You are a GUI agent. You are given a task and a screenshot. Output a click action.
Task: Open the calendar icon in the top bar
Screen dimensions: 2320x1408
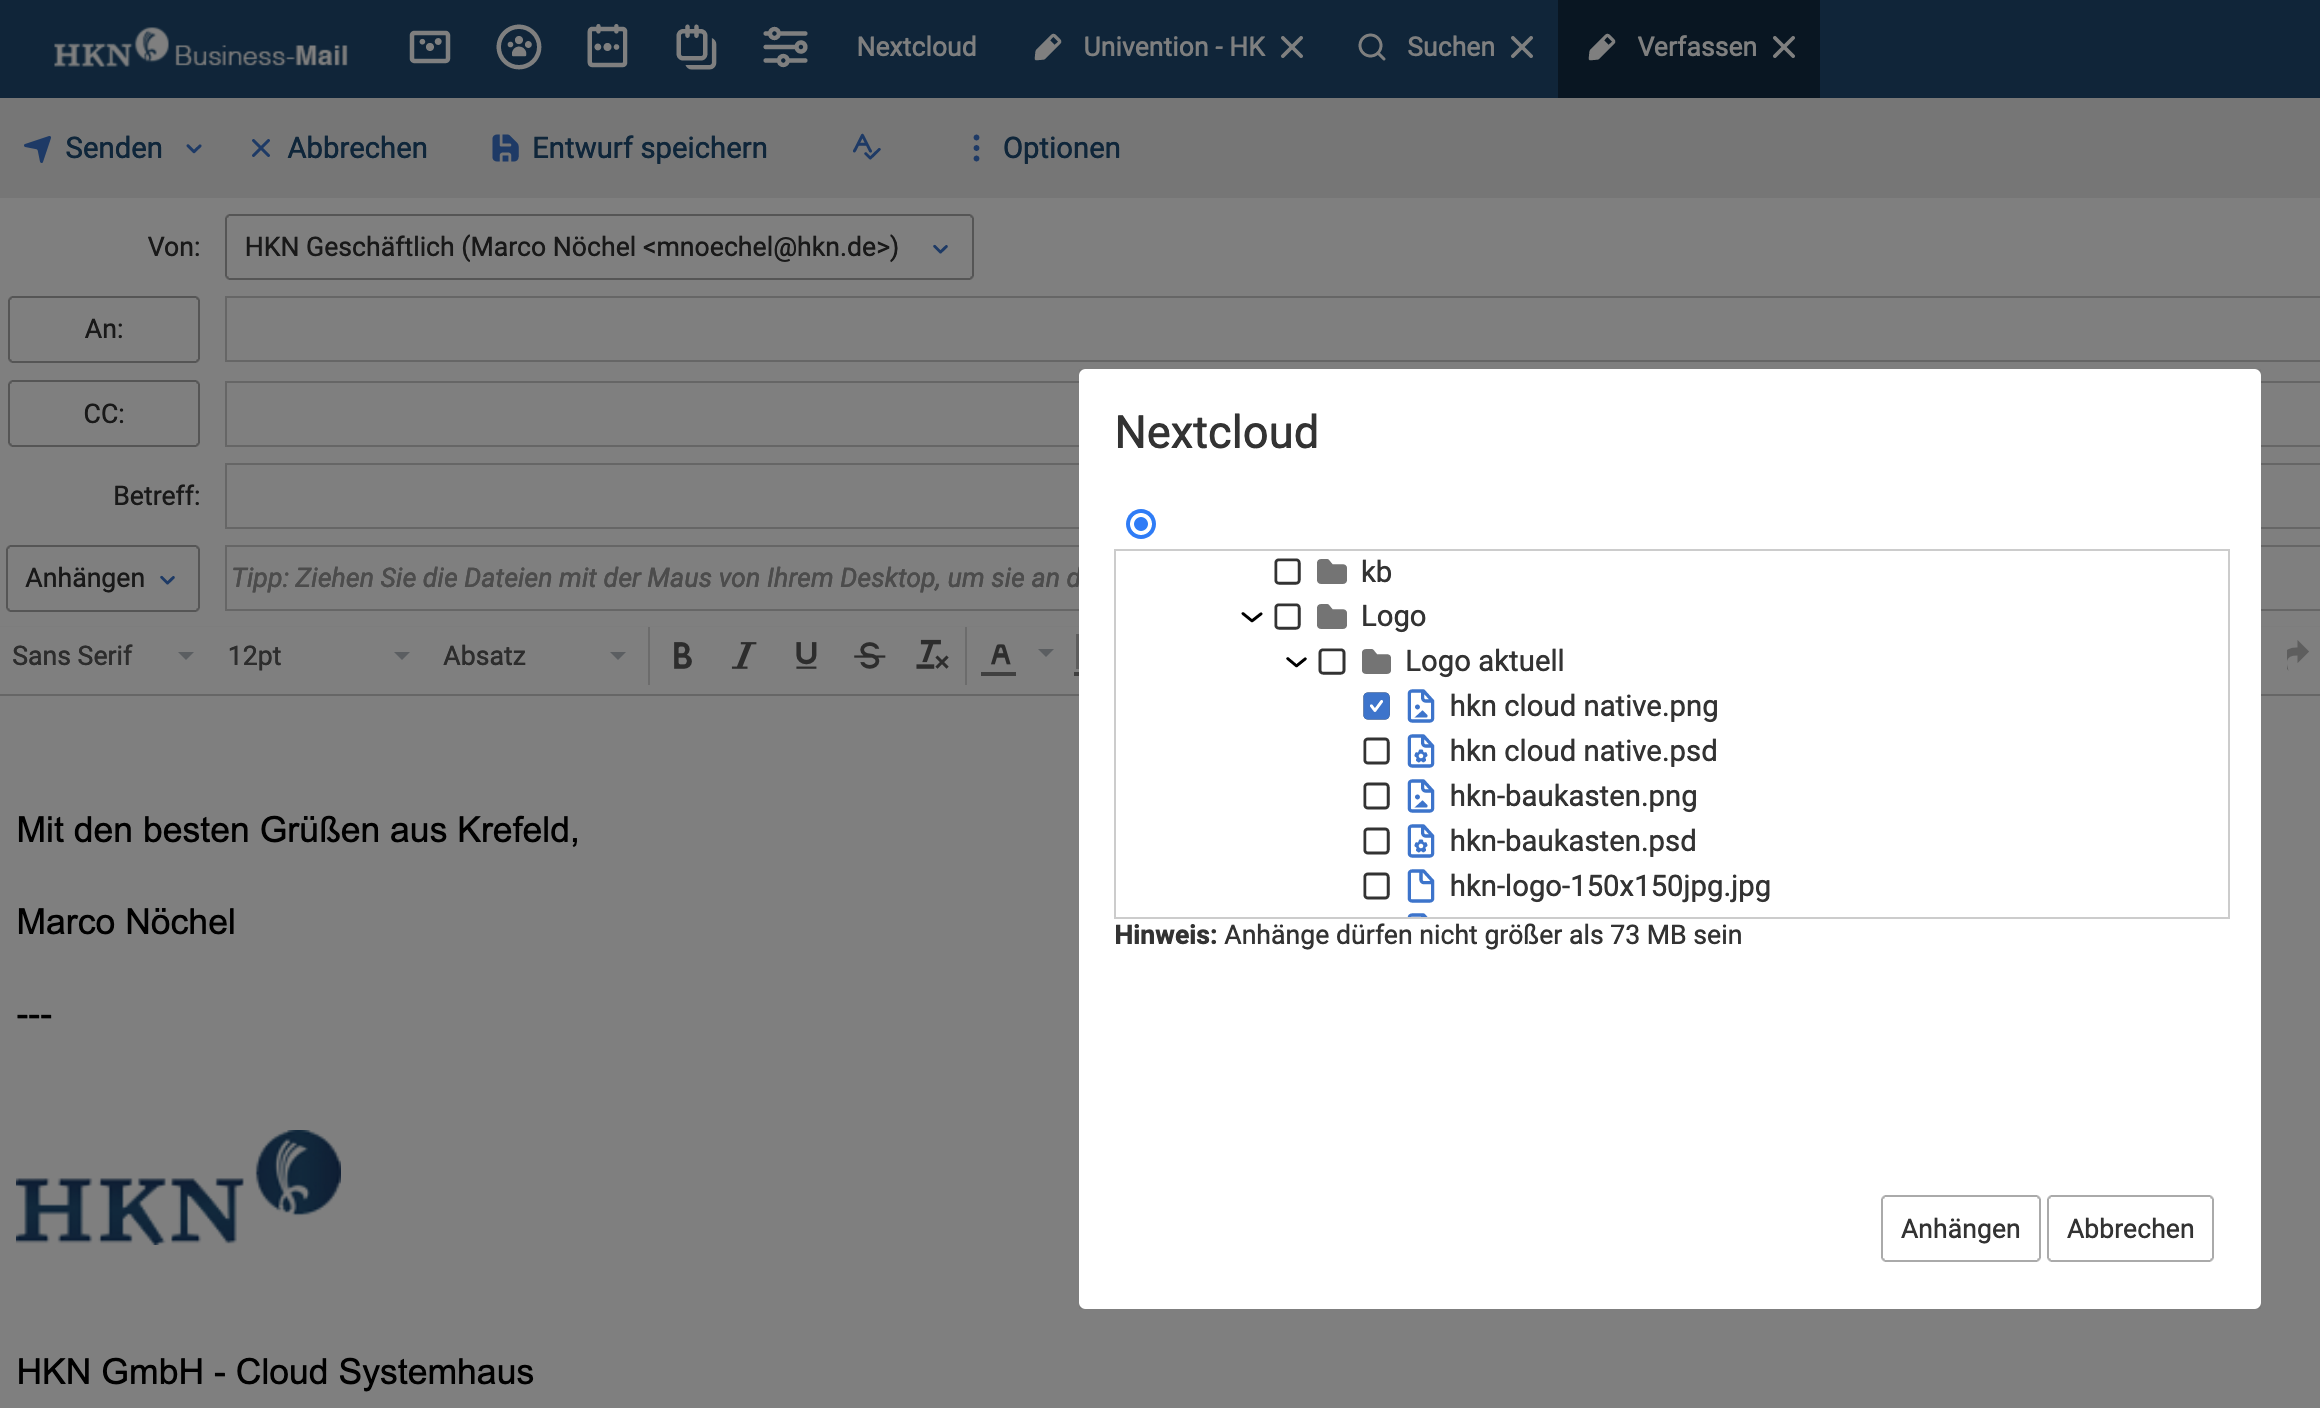click(x=607, y=47)
